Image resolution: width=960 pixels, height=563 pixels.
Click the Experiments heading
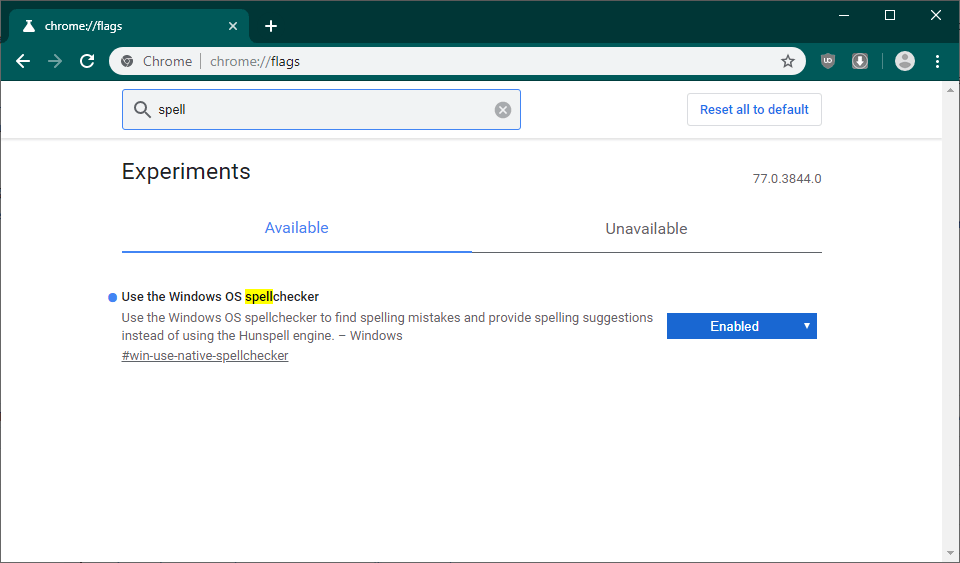pyautogui.click(x=186, y=171)
